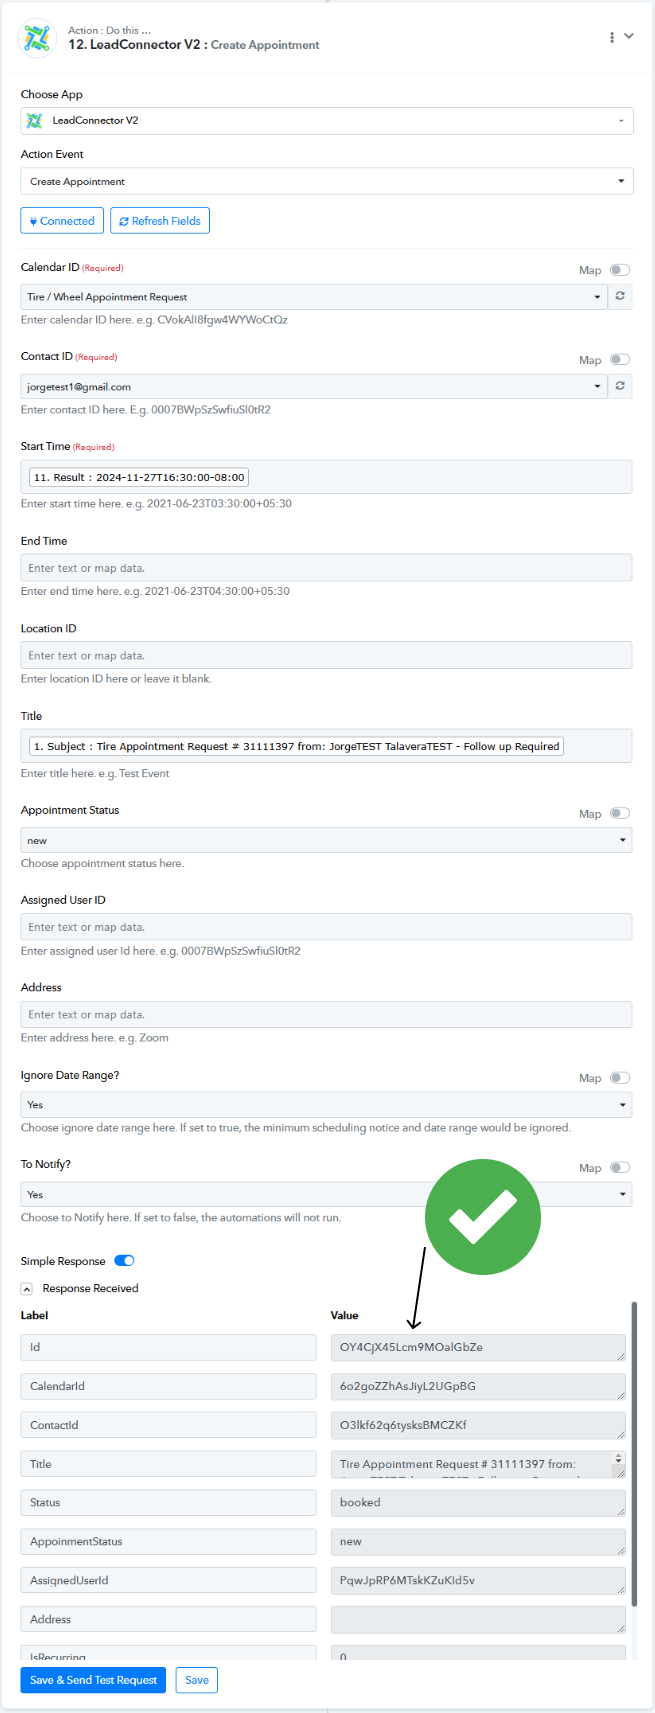Click the End Time input field
Image resolution: width=655 pixels, height=1713 pixels.
[327, 568]
